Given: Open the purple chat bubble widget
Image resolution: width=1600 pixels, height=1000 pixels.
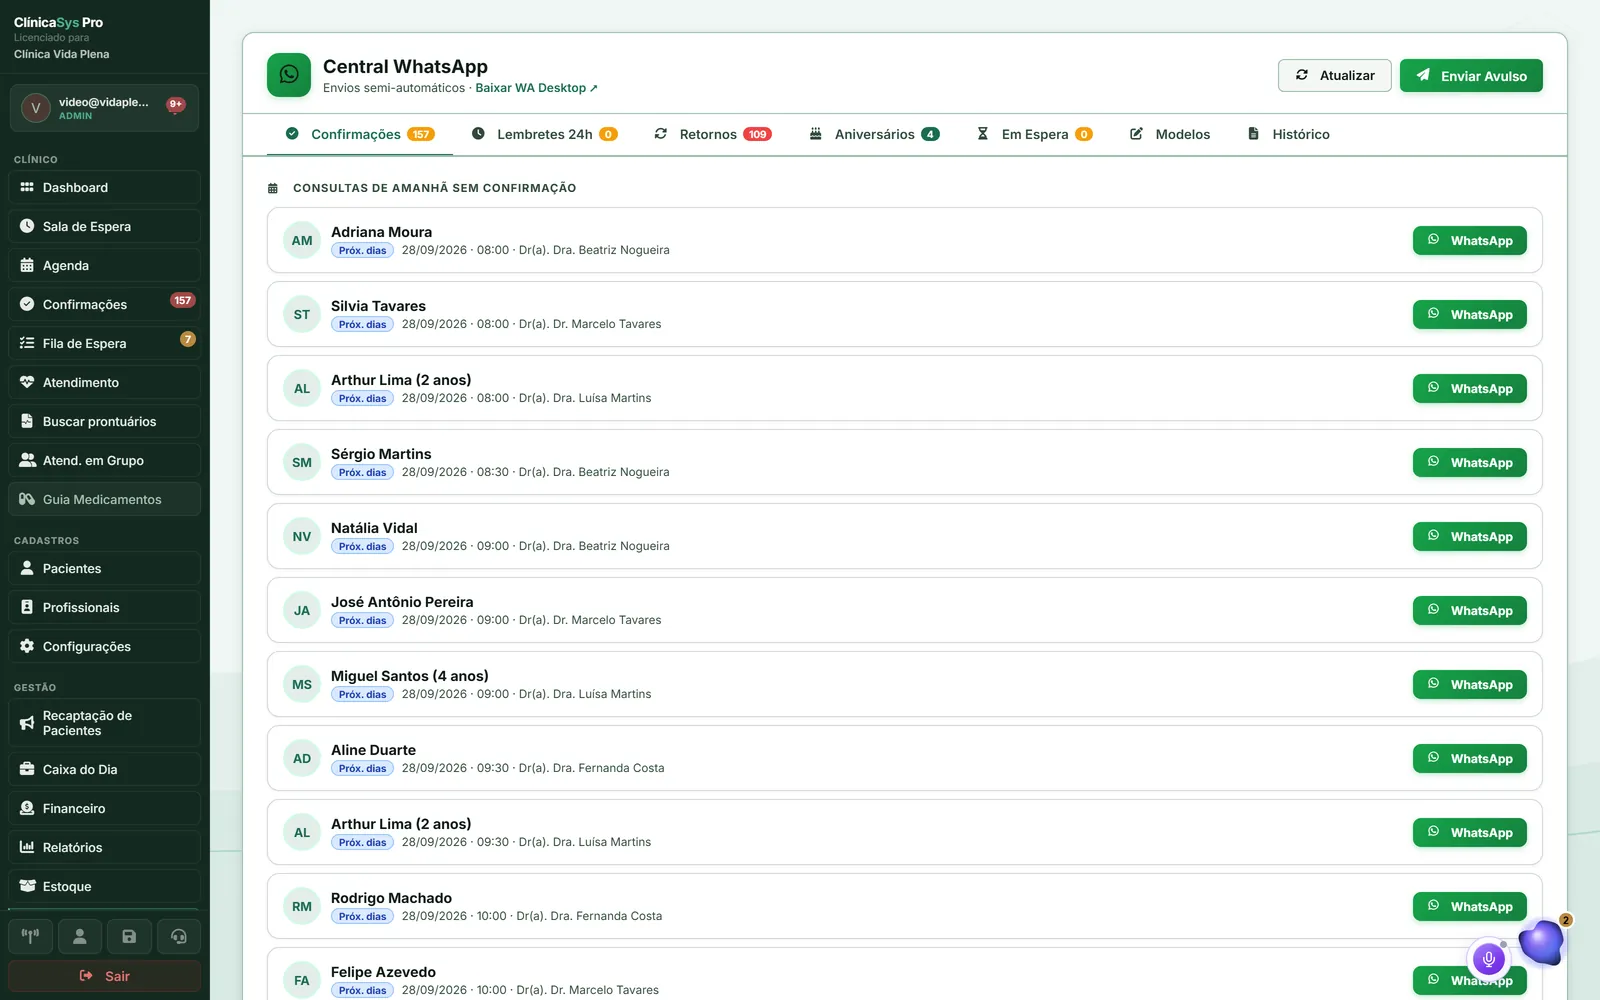Looking at the screenshot, I should 1541,941.
